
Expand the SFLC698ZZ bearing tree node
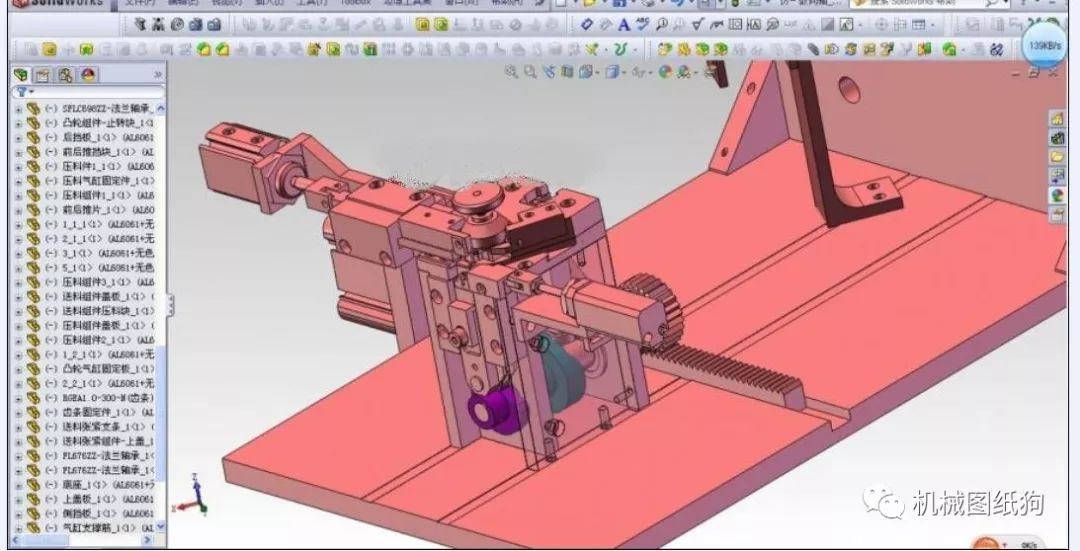[x=19, y=109]
